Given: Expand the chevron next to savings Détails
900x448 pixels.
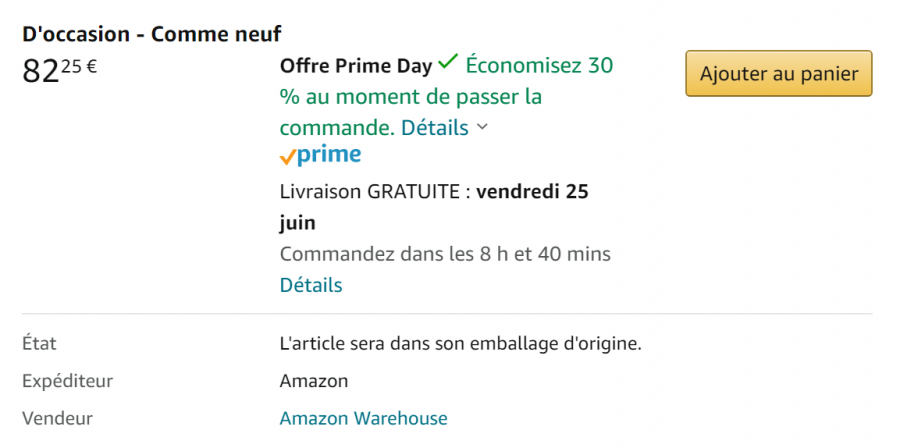Looking at the screenshot, I should [x=482, y=127].
